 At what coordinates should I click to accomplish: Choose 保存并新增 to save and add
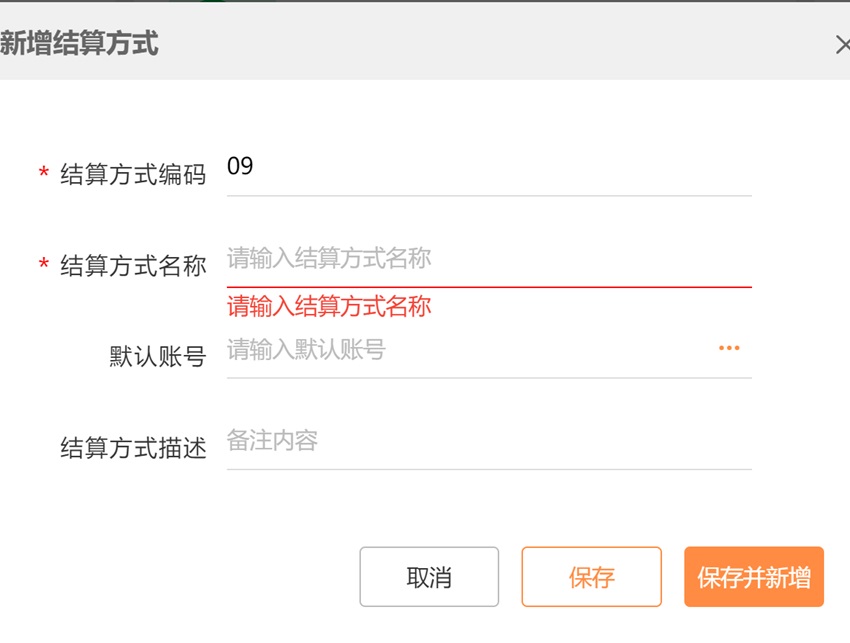pyautogui.click(x=754, y=577)
